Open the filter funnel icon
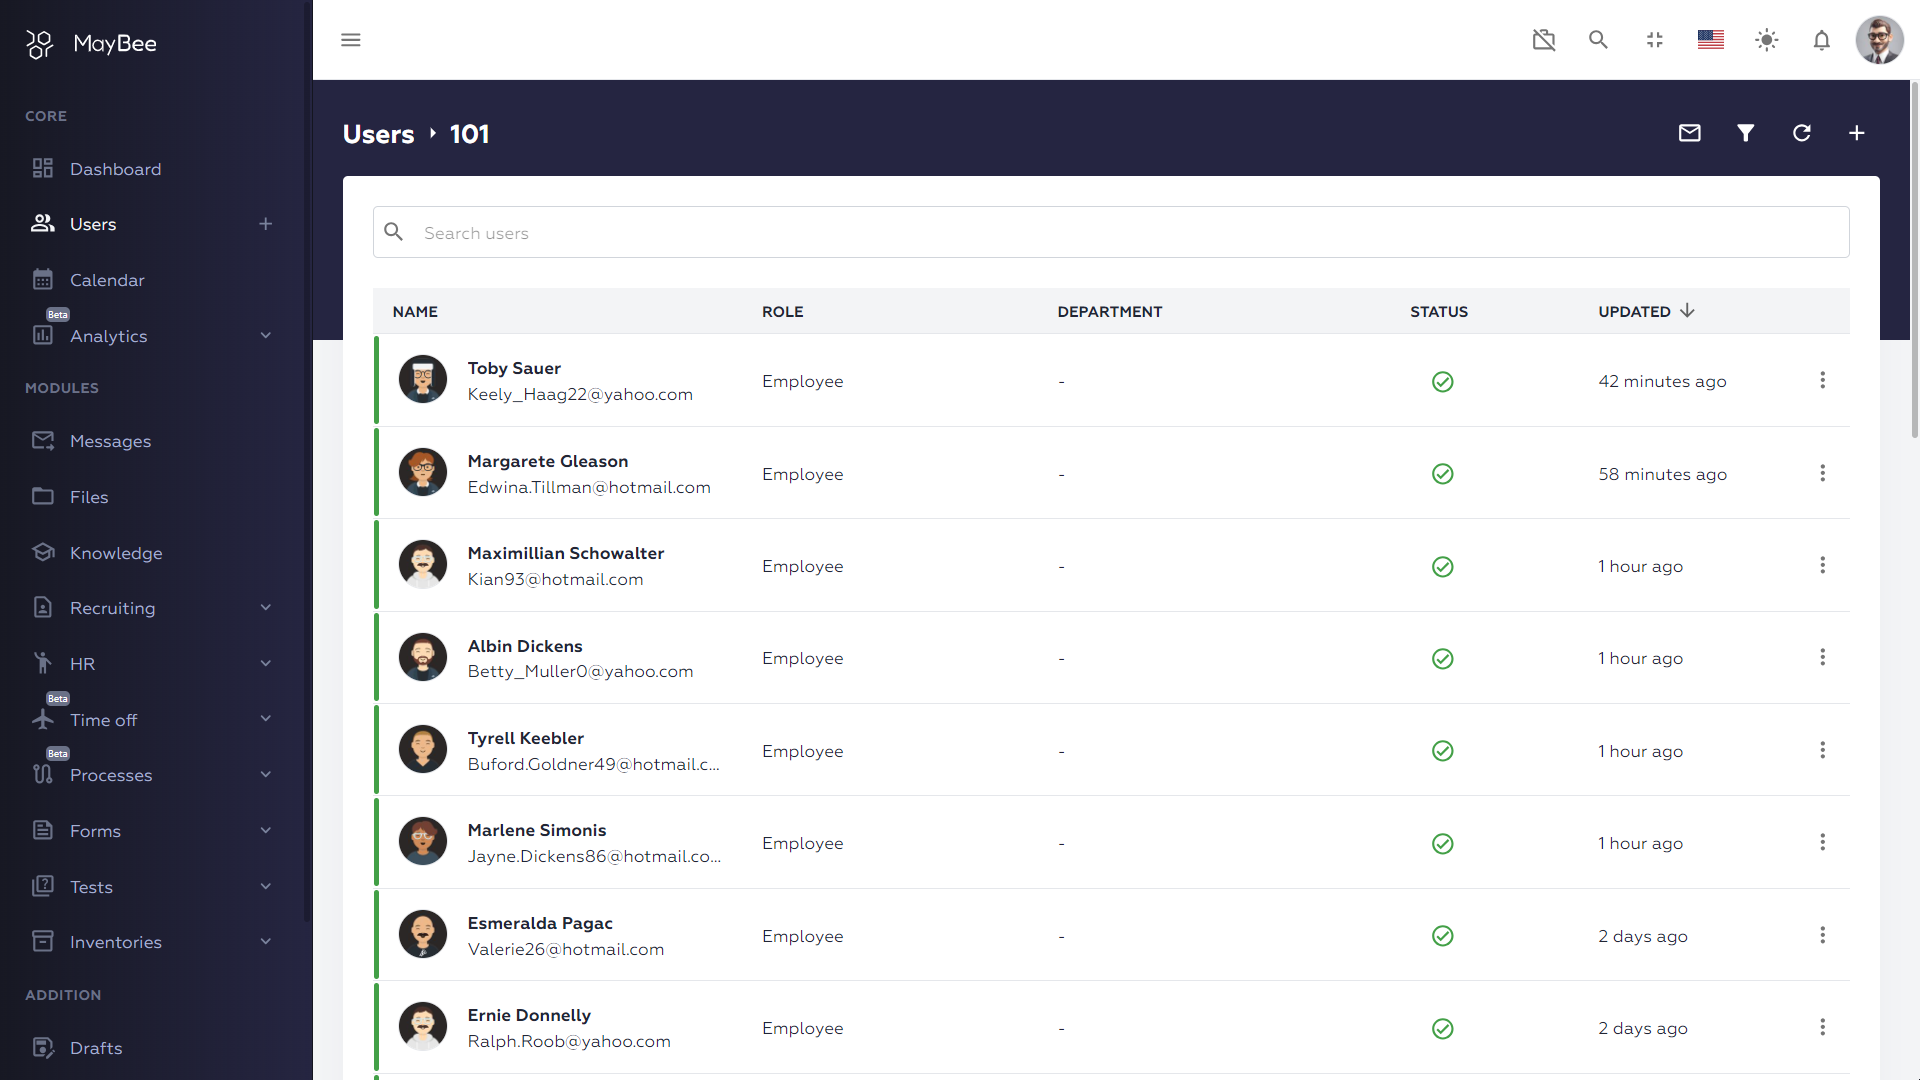This screenshot has width=1920, height=1080. [1746, 133]
